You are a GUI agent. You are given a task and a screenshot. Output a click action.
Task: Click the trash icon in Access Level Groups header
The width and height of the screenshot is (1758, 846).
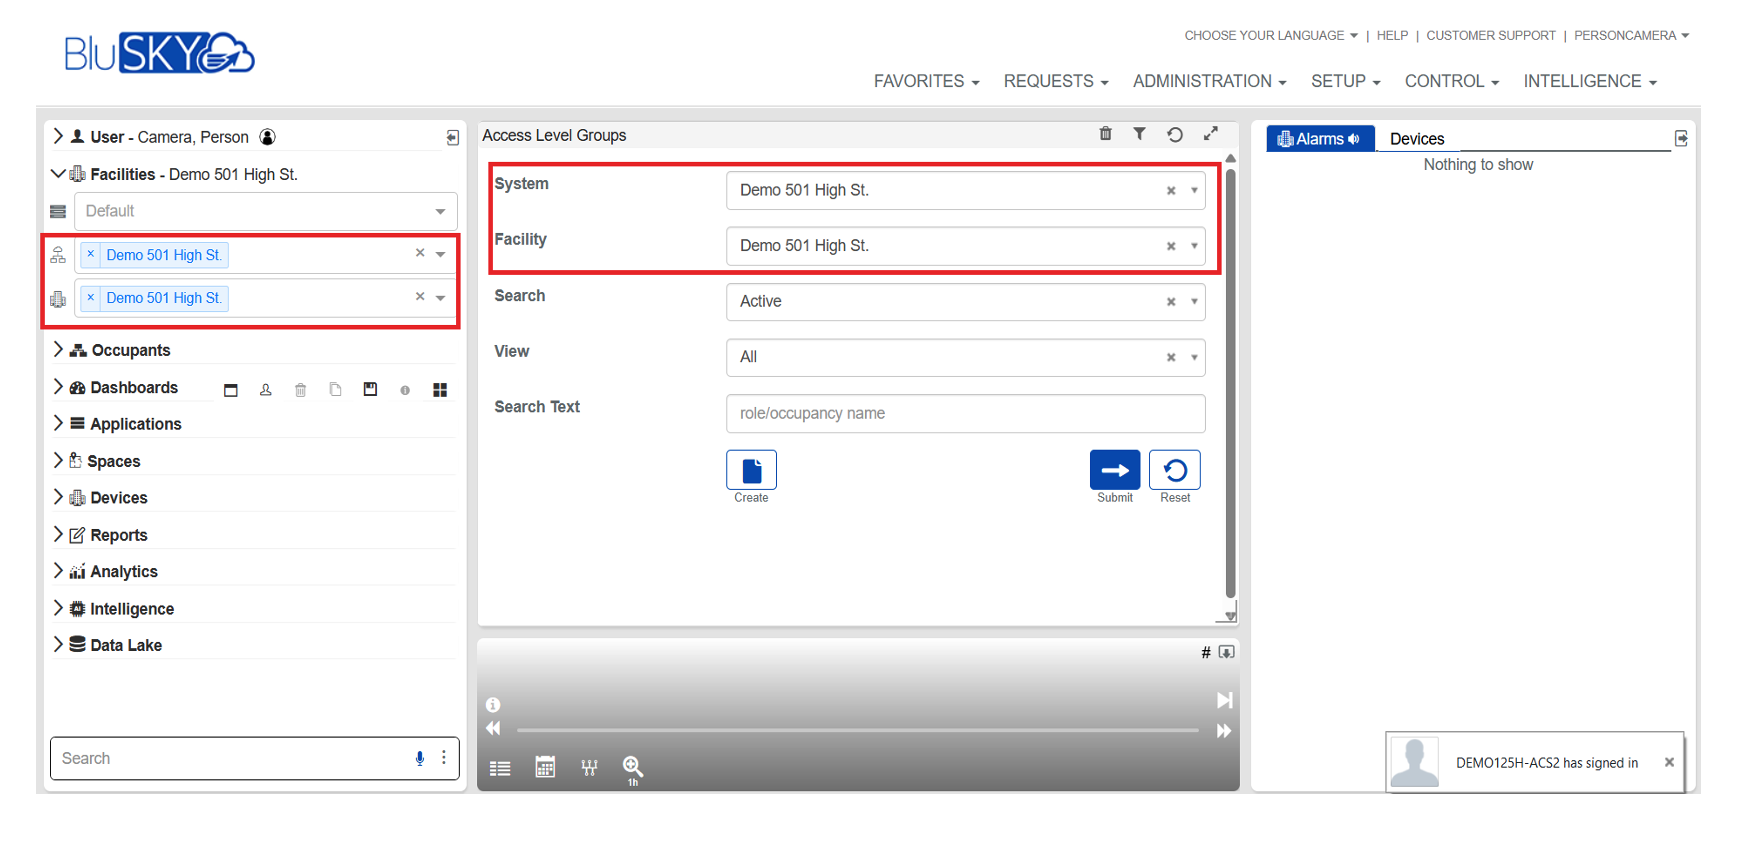click(1105, 134)
